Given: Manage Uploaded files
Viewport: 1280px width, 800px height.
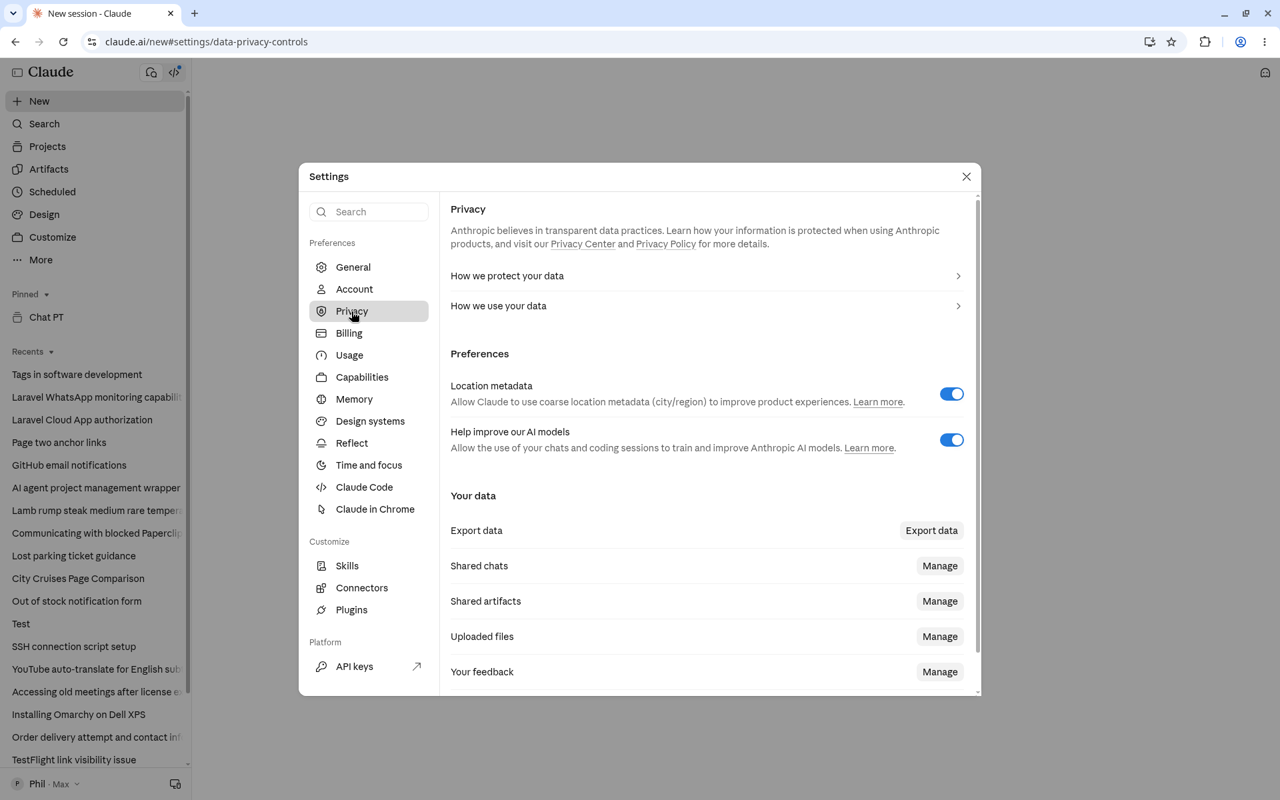Looking at the screenshot, I should [x=940, y=637].
